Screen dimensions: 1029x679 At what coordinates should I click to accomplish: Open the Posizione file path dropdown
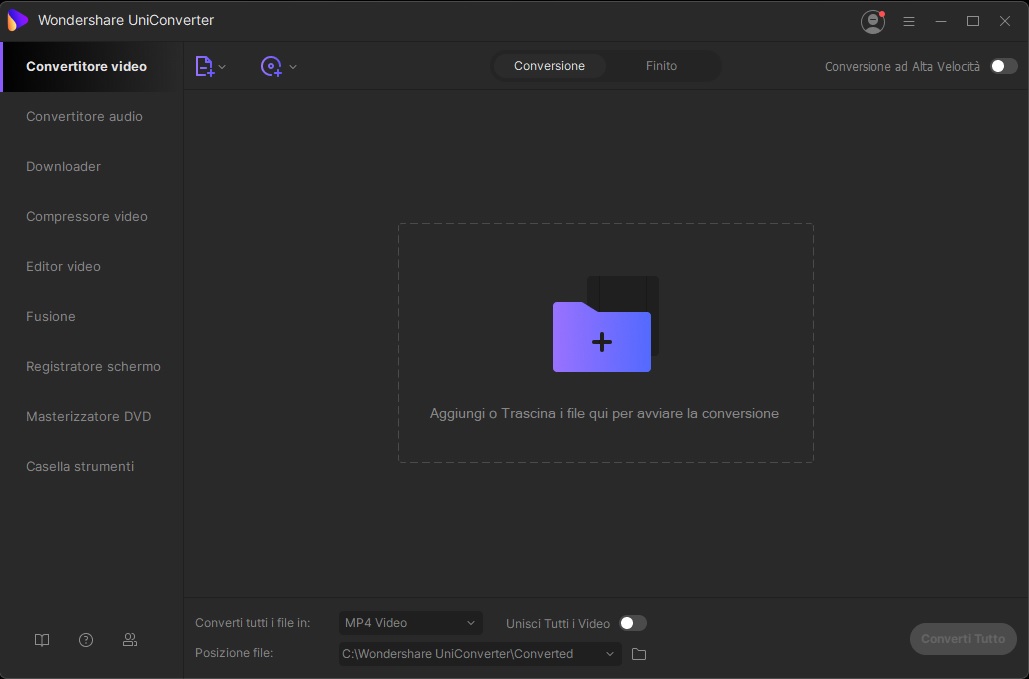click(480, 653)
